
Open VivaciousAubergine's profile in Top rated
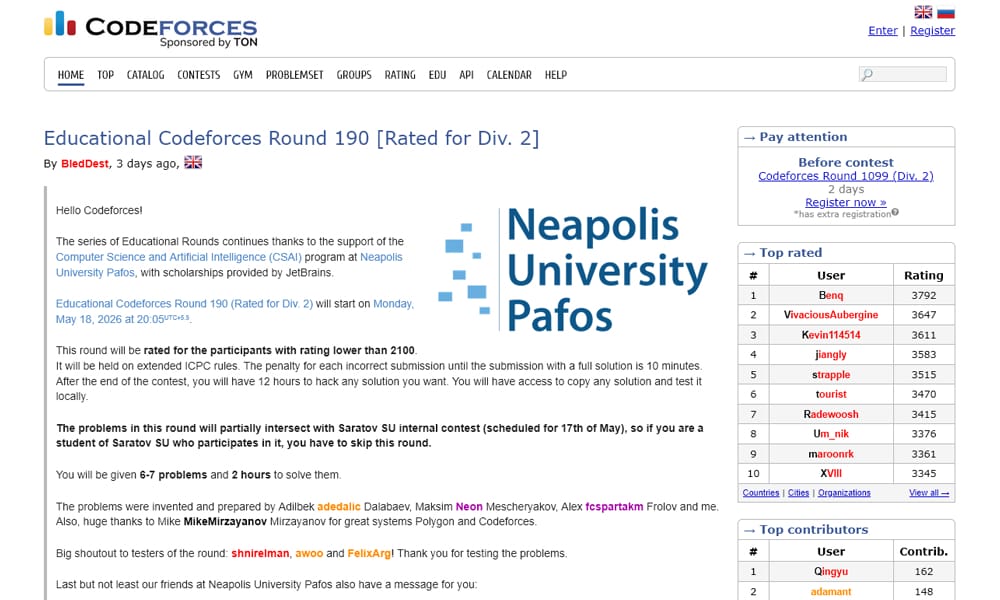831,315
